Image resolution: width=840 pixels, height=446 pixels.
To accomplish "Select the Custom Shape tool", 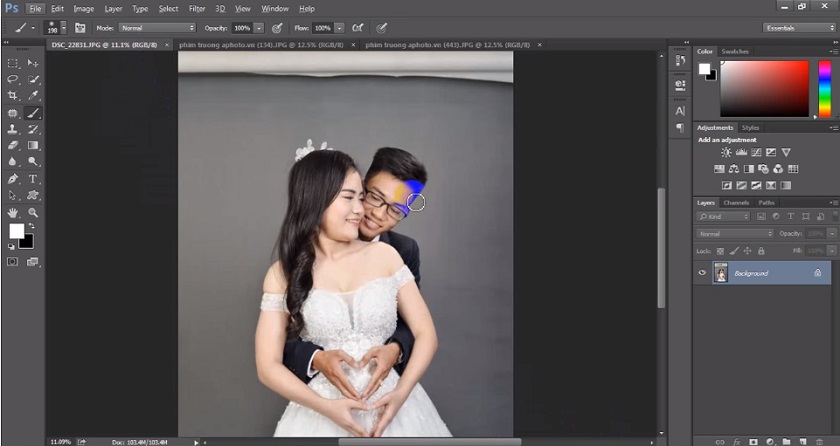I will point(33,195).
